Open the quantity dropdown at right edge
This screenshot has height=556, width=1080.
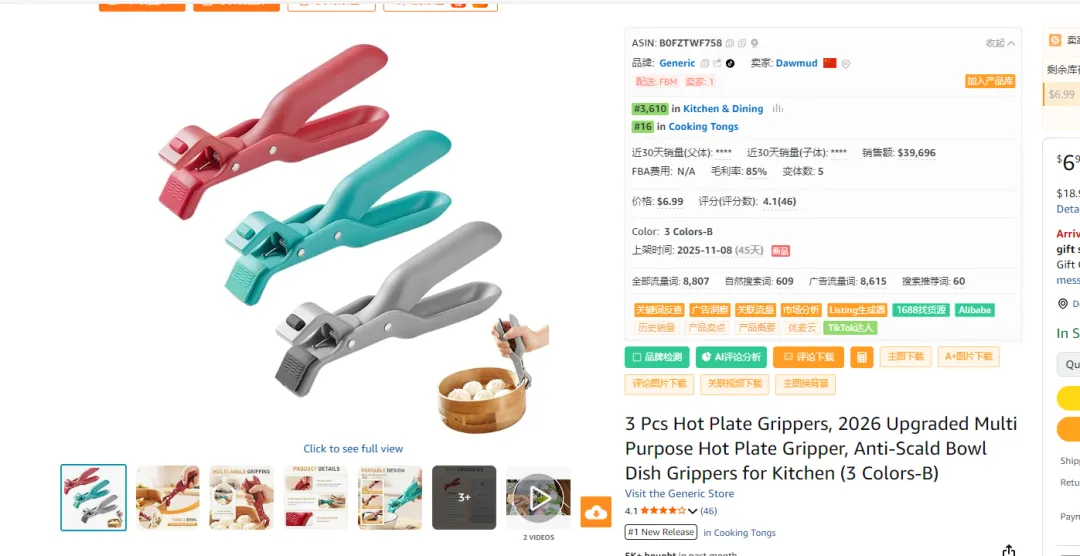[x=1068, y=364]
